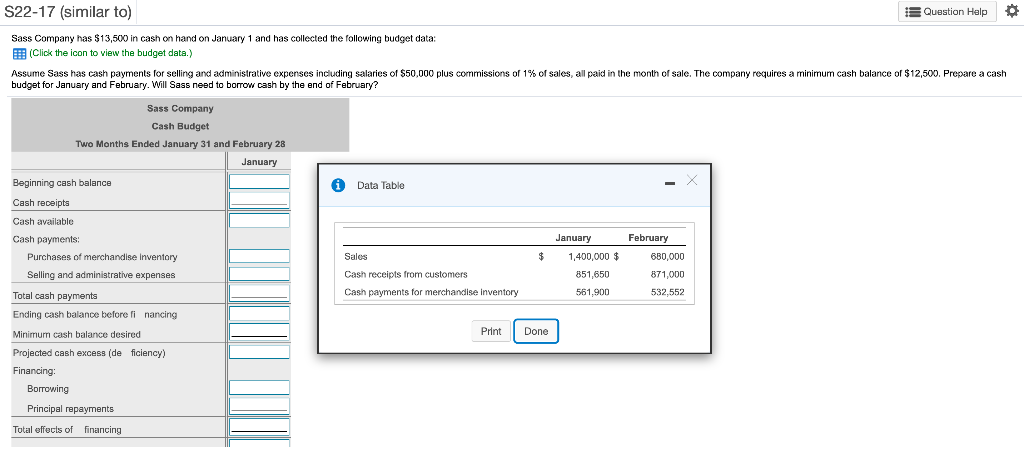Click February merchandise payments value 532,552
1024x457 pixels.
(667, 292)
